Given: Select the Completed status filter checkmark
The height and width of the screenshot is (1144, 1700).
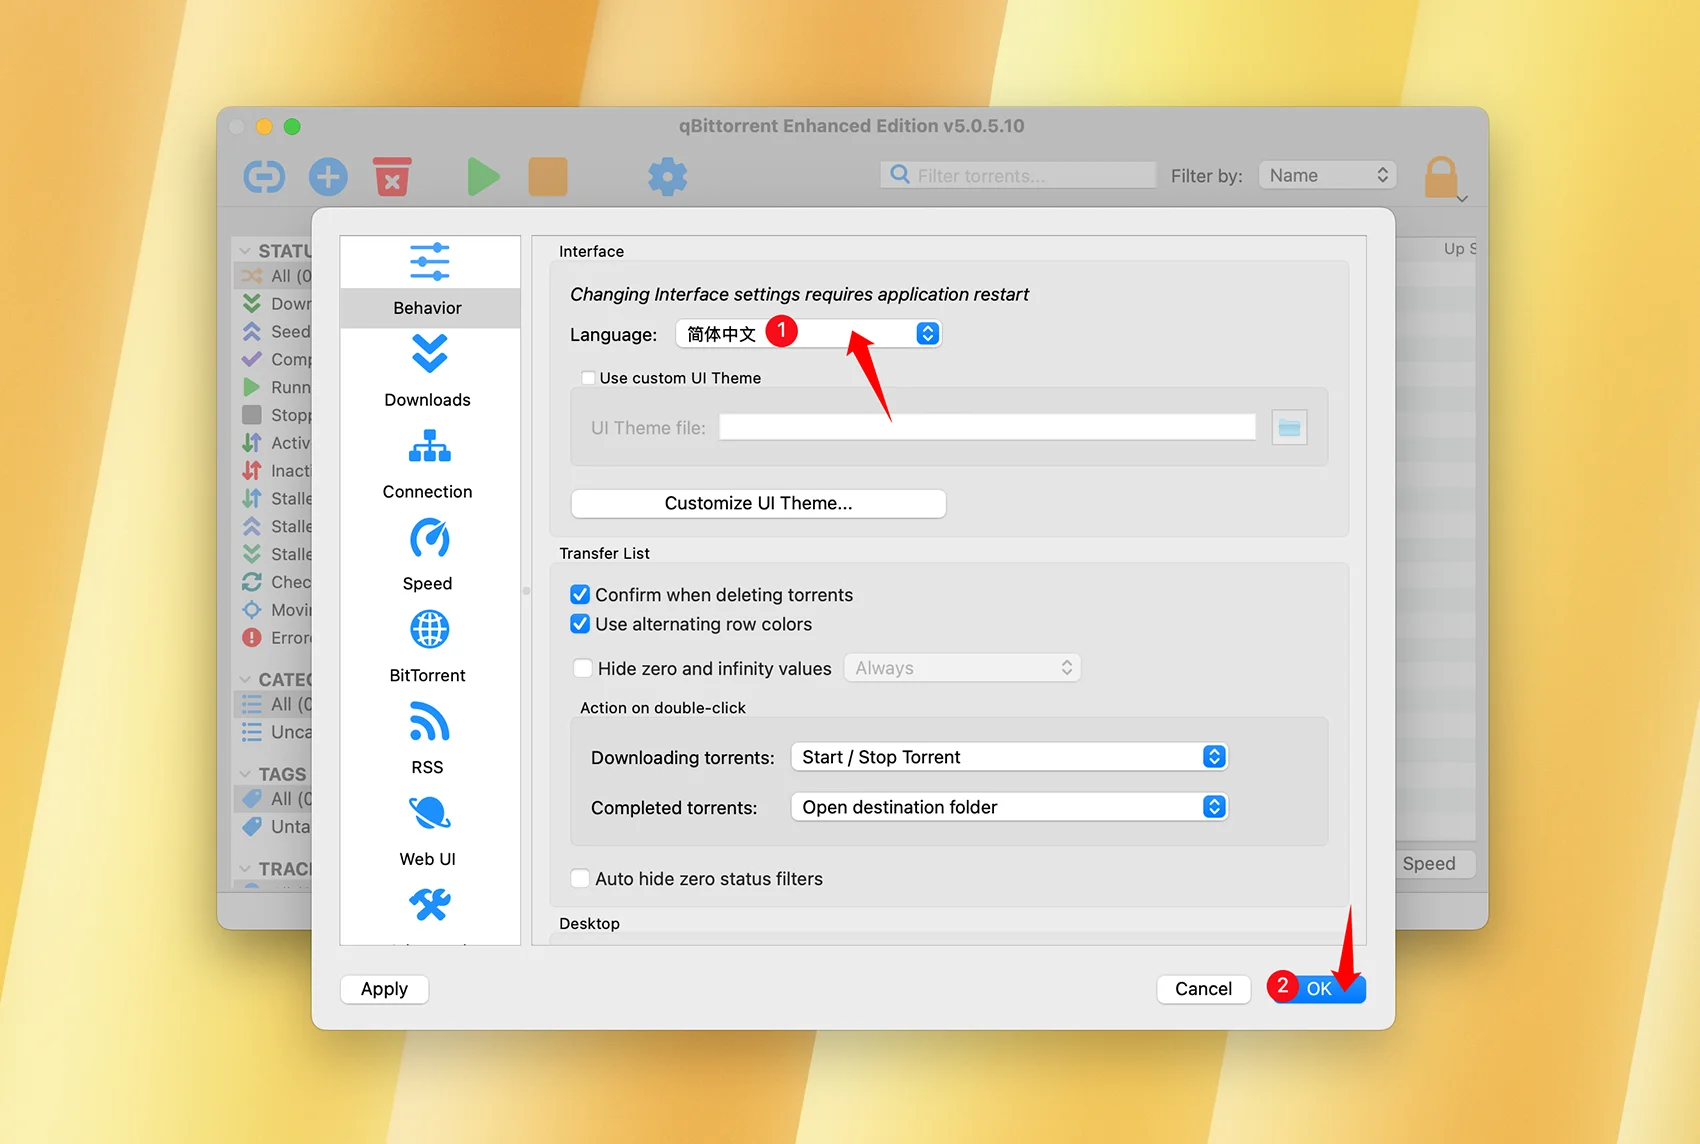Looking at the screenshot, I should pyautogui.click(x=252, y=359).
